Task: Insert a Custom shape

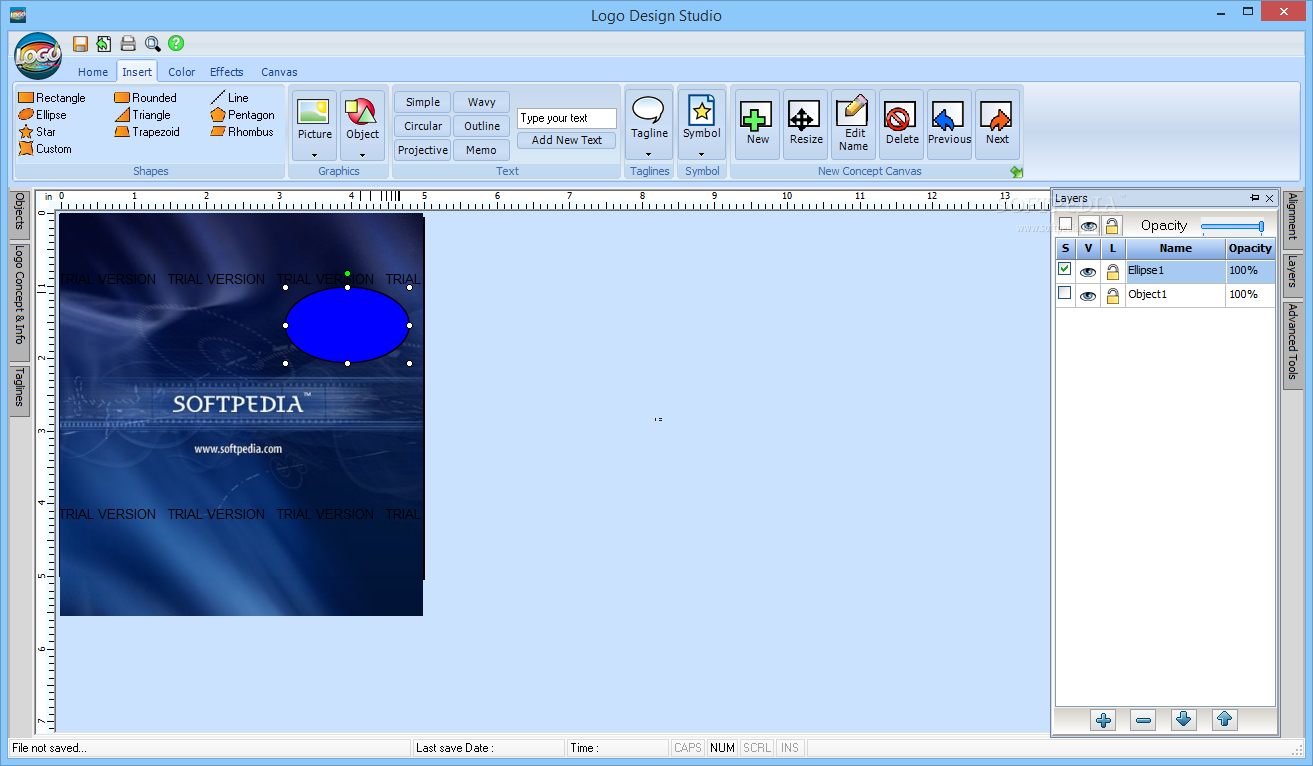Action: point(45,149)
